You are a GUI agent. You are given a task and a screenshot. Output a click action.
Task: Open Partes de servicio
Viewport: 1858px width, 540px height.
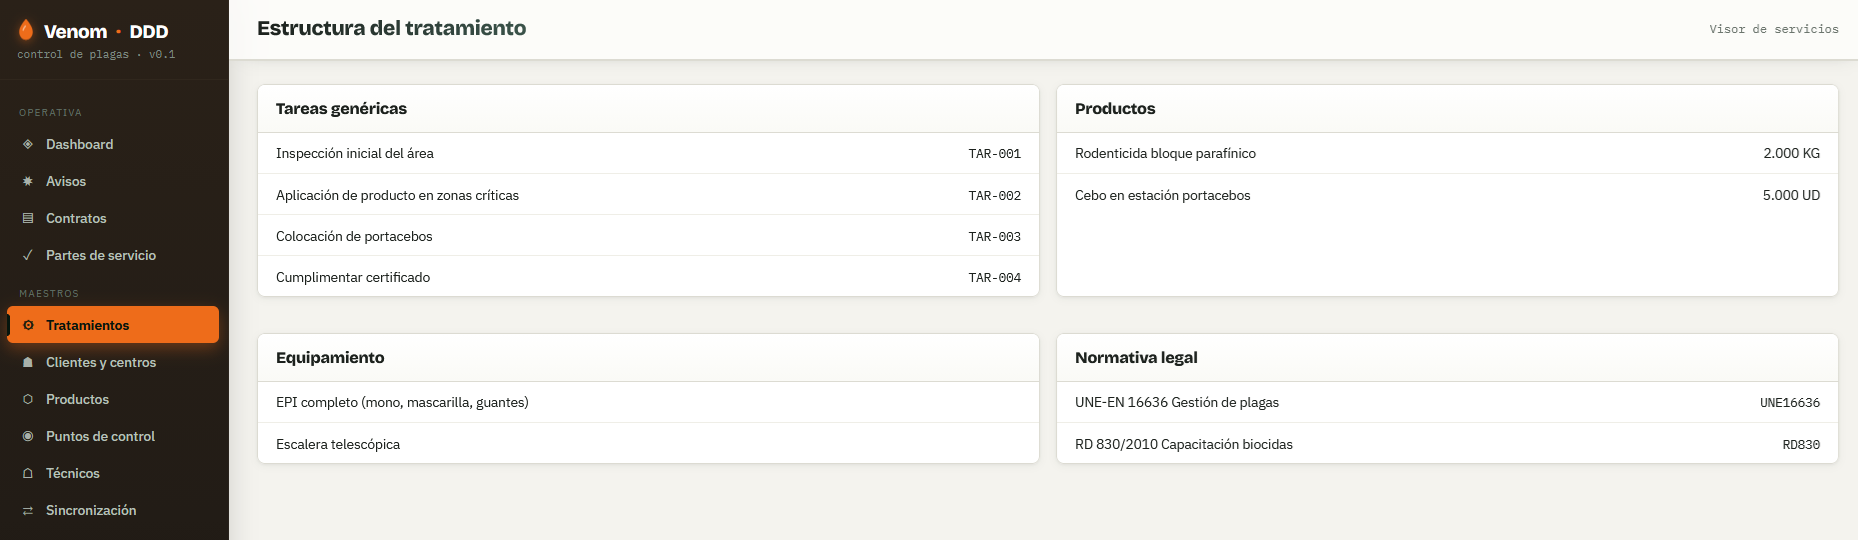tap(113, 255)
